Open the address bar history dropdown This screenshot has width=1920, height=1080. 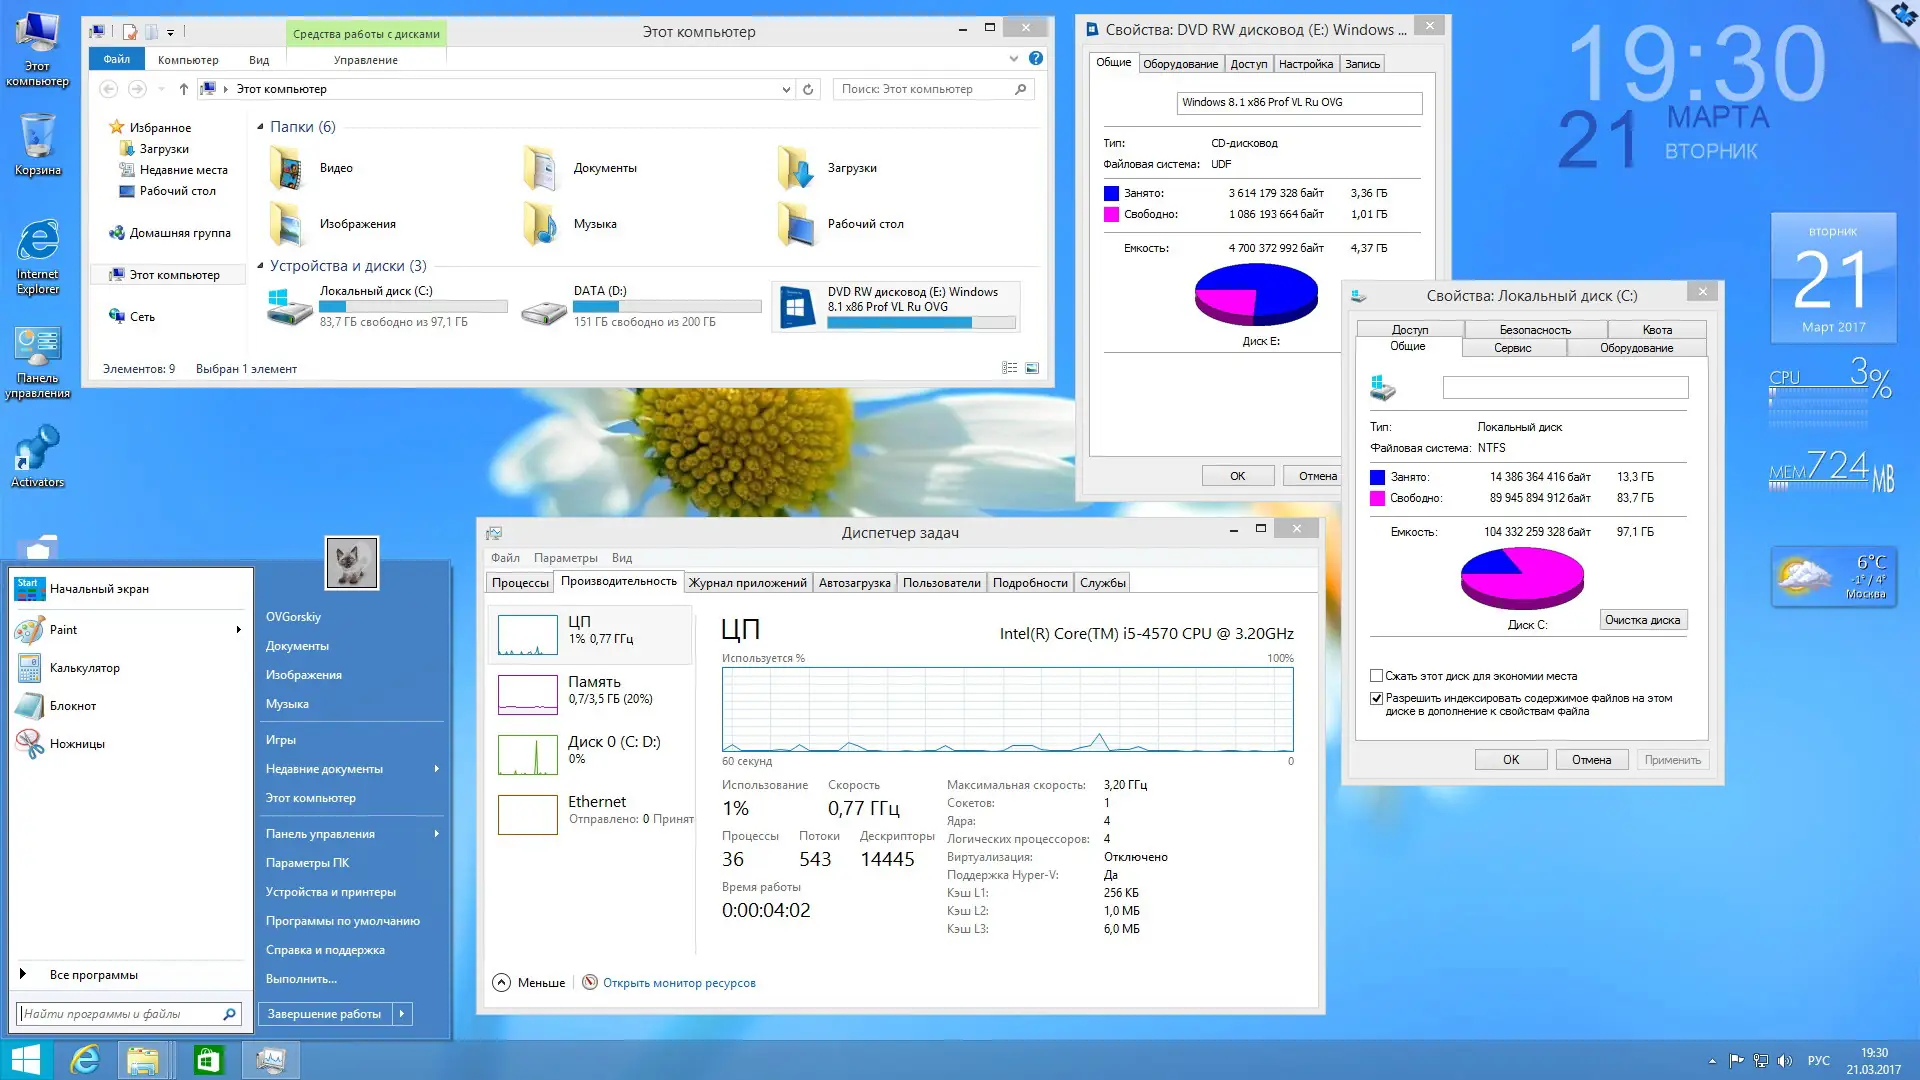(x=786, y=89)
